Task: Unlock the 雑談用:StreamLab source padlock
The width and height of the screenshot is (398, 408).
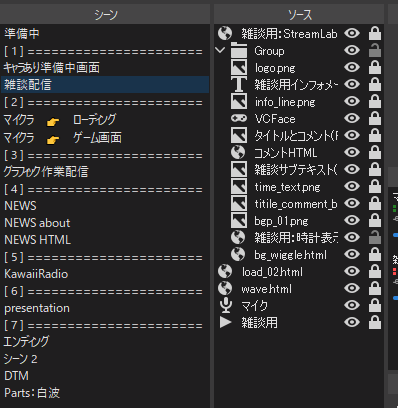Action: [375, 33]
